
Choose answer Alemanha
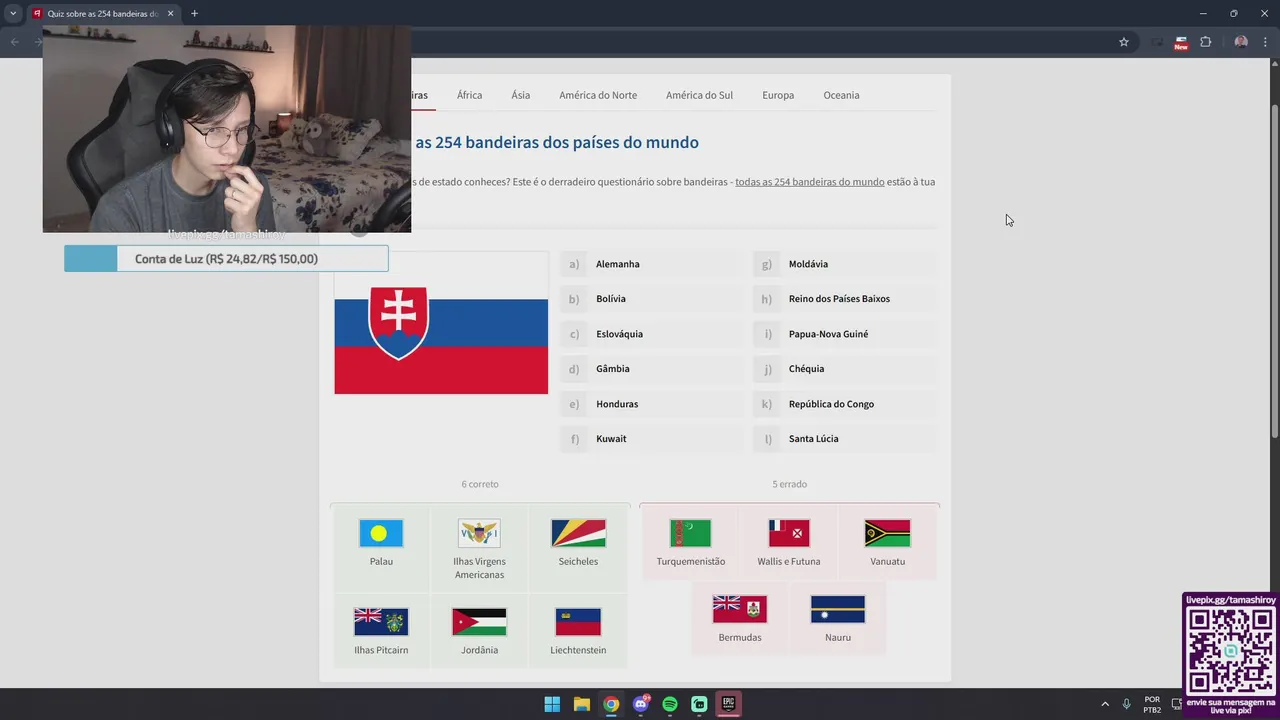tap(652, 264)
